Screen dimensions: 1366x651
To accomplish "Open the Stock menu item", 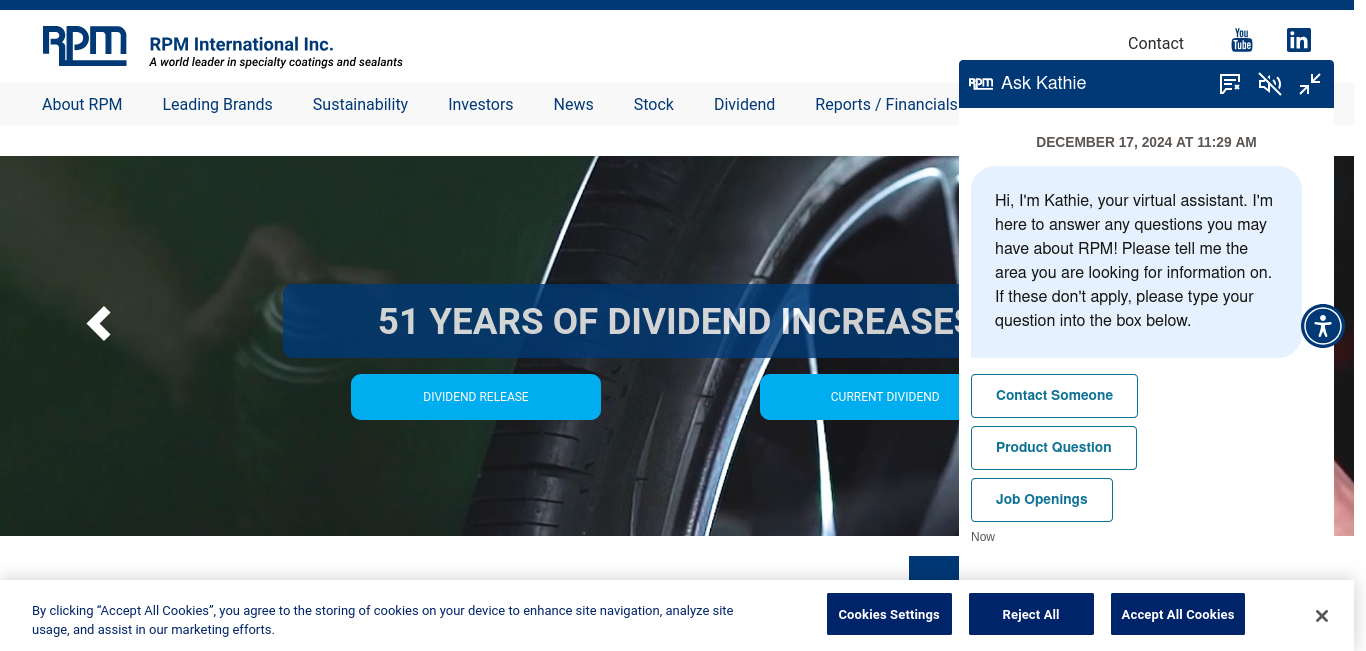I will 654,104.
